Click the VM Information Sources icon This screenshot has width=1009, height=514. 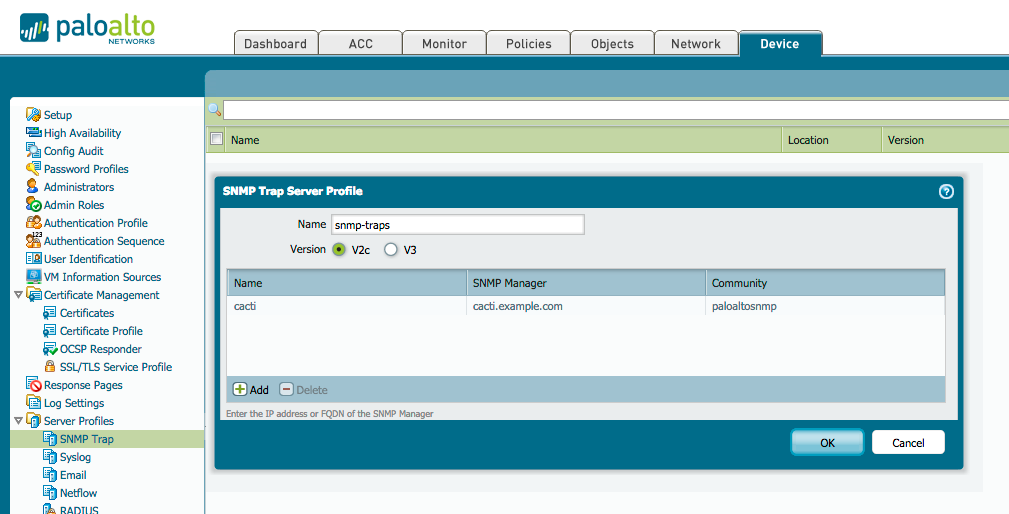33,277
